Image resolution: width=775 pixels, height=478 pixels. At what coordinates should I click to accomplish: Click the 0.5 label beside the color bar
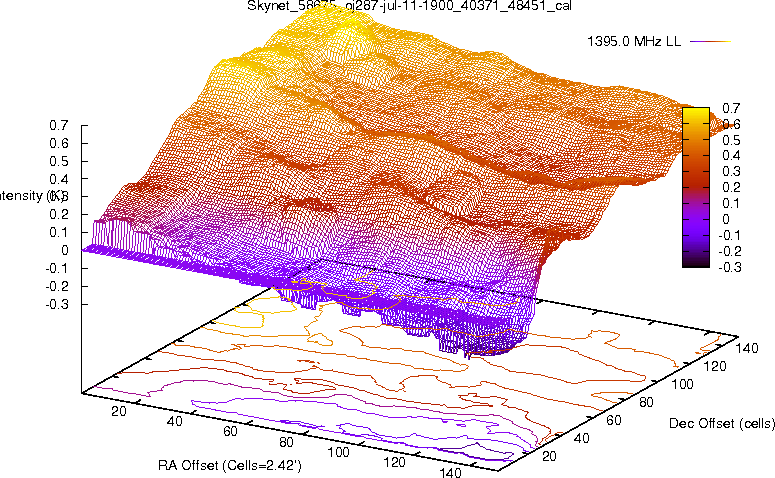tap(731, 140)
